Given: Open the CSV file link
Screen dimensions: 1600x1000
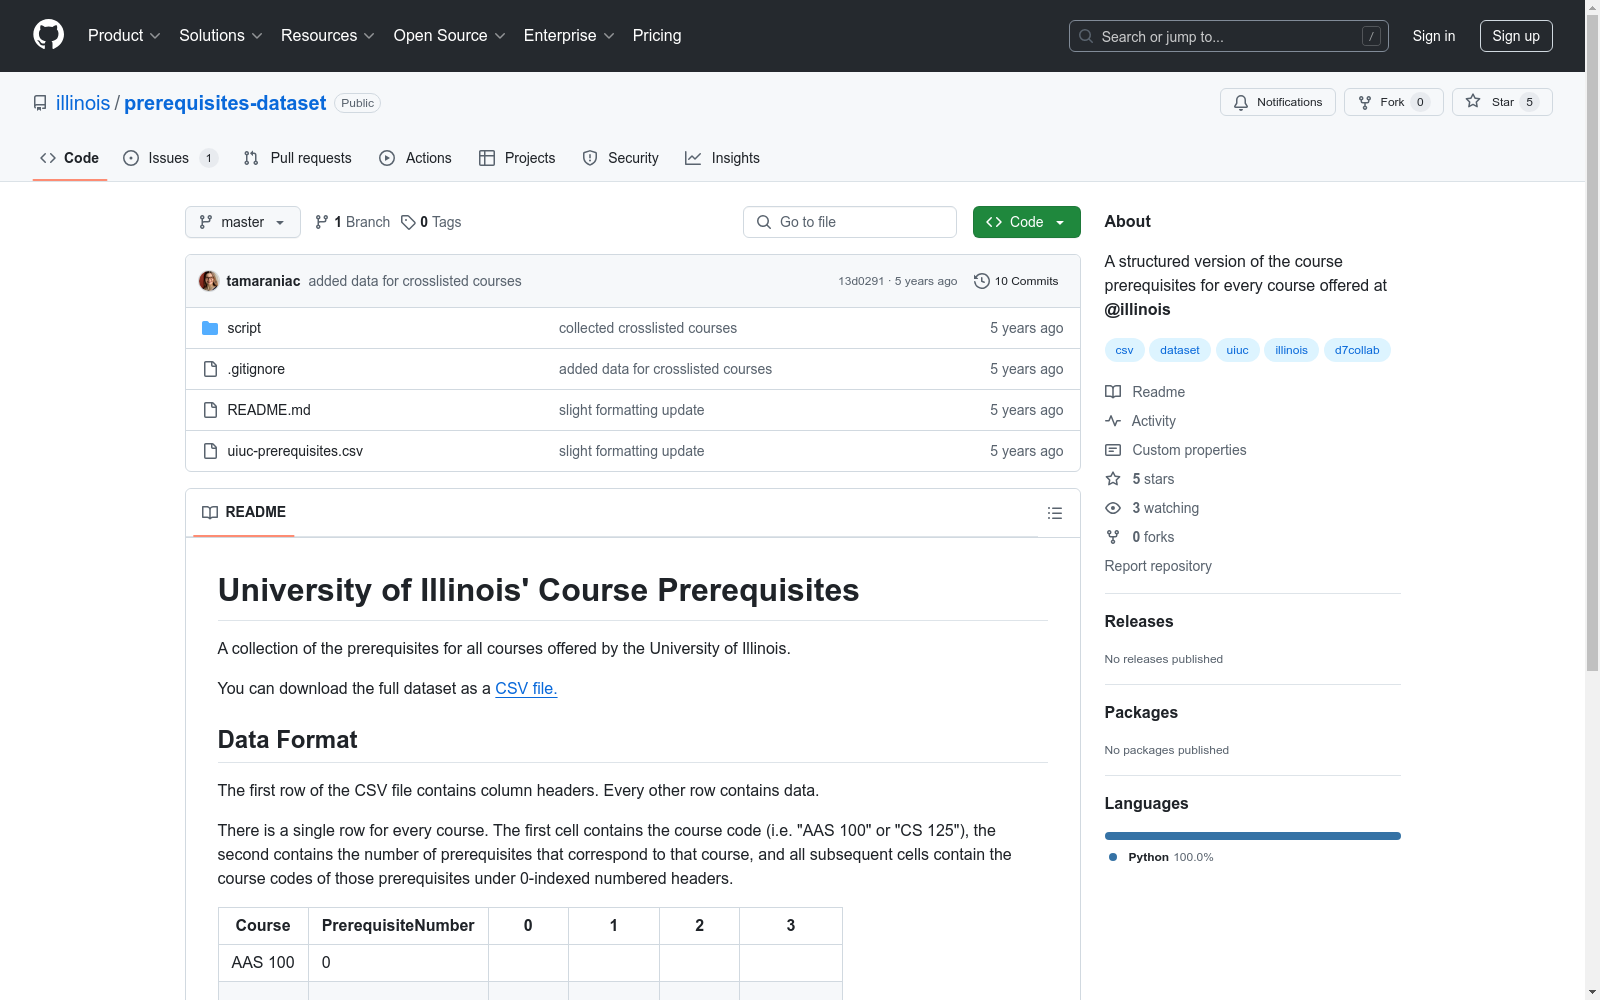Looking at the screenshot, I should (526, 688).
